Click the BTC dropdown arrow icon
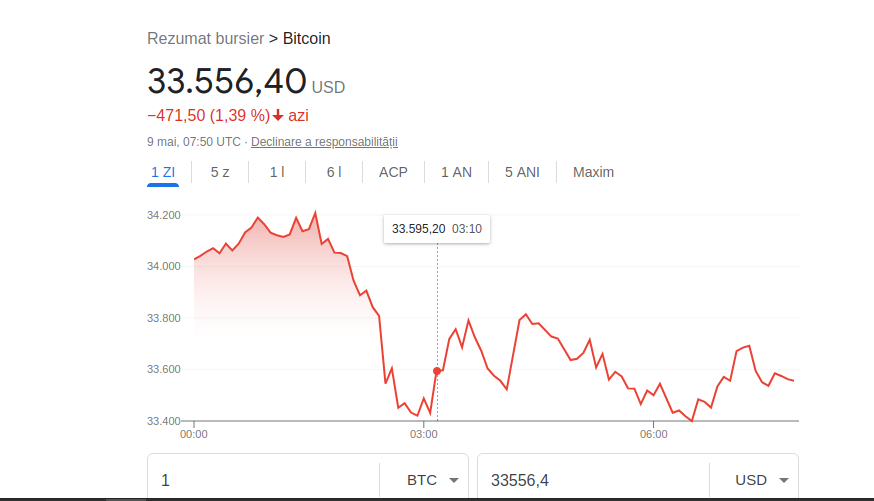The width and height of the screenshot is (874, 501). click(454, 480)
